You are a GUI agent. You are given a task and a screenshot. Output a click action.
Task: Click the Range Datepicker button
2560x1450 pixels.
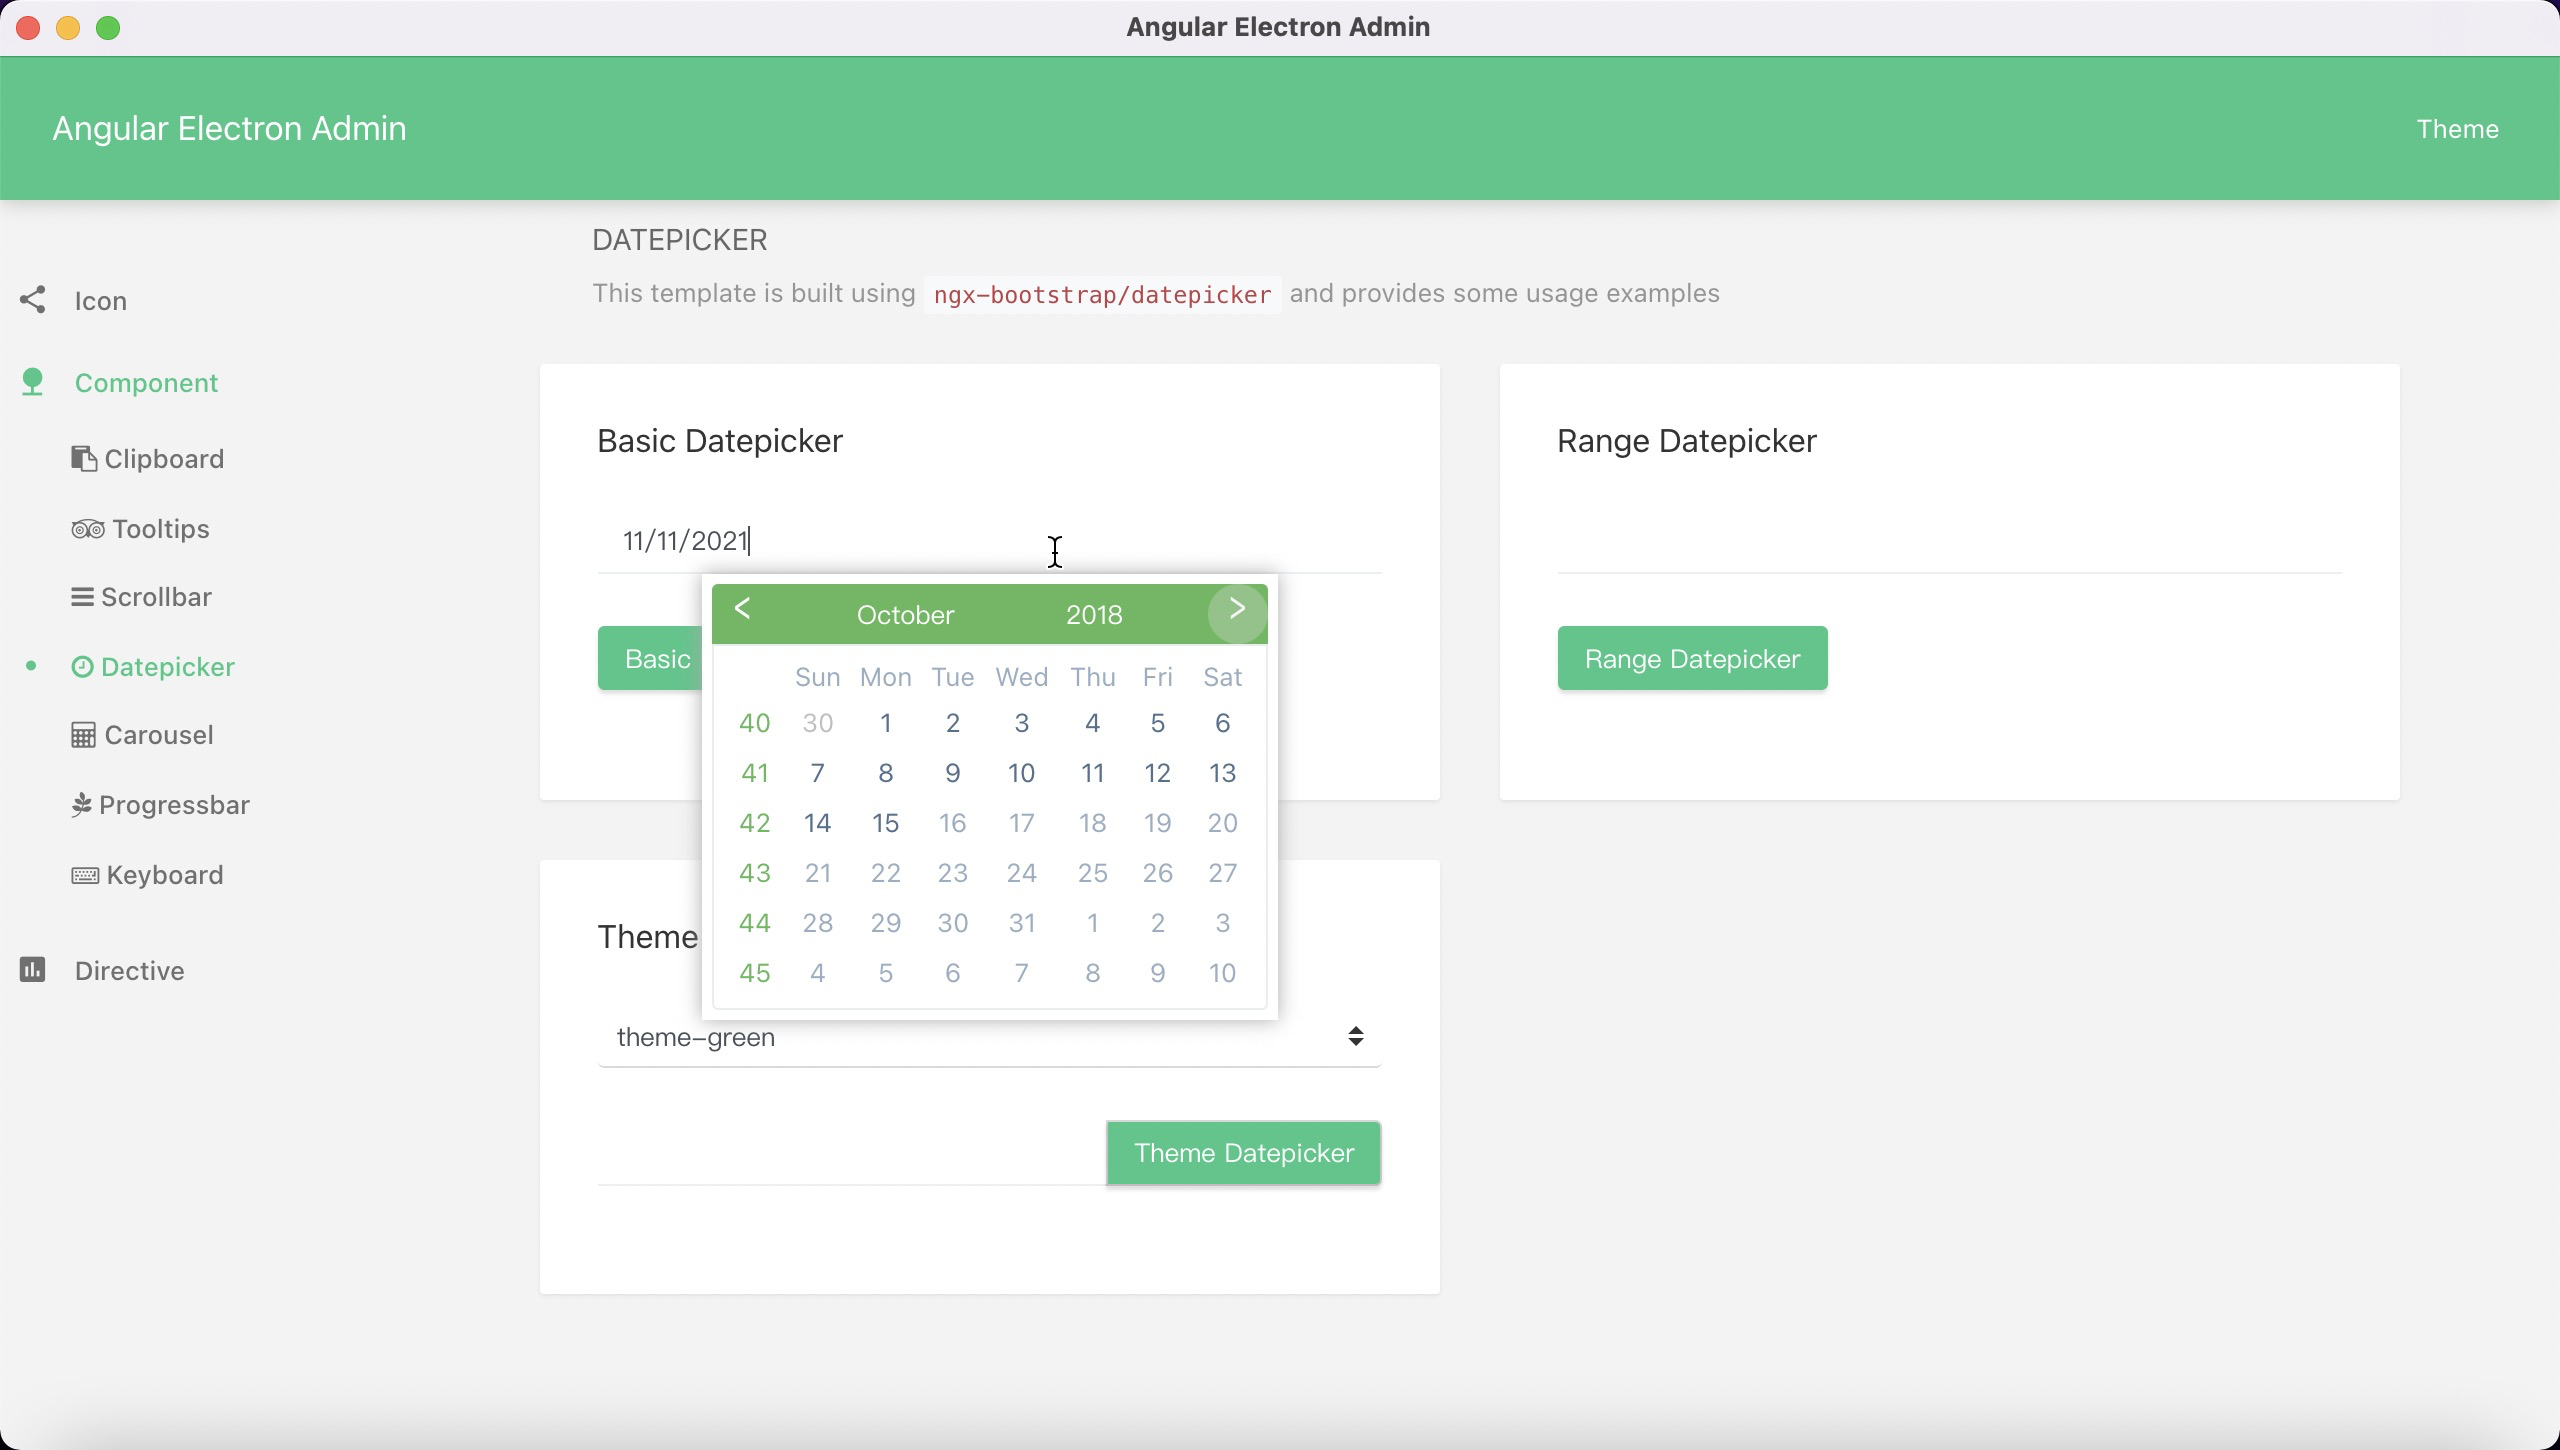click(x=1692, y=658)
